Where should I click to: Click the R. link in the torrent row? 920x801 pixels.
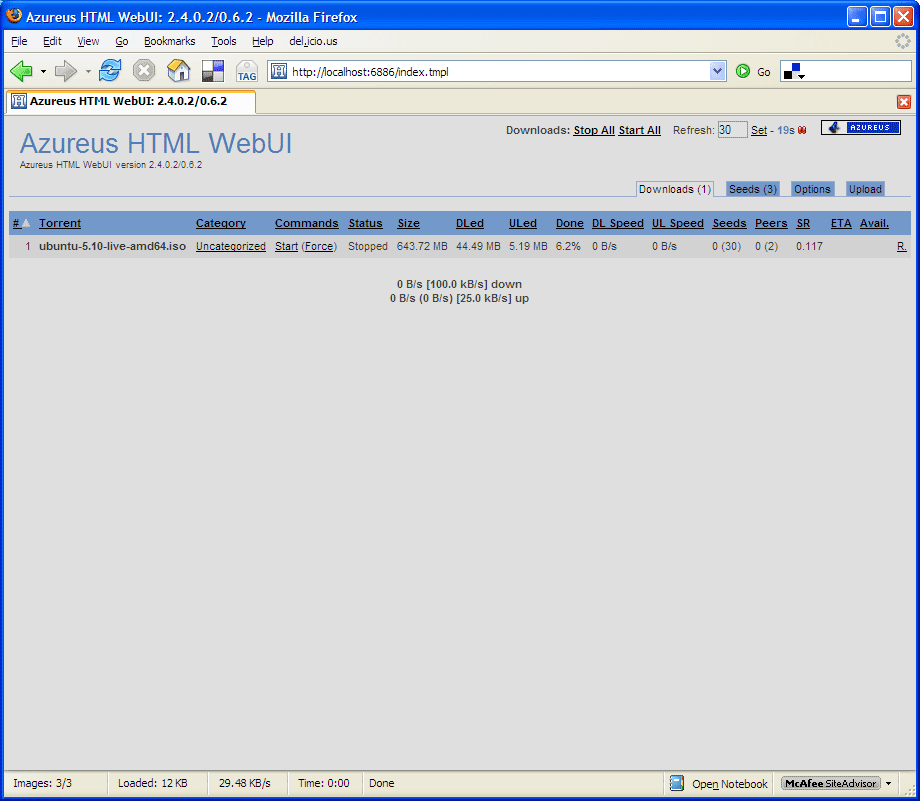901,246
